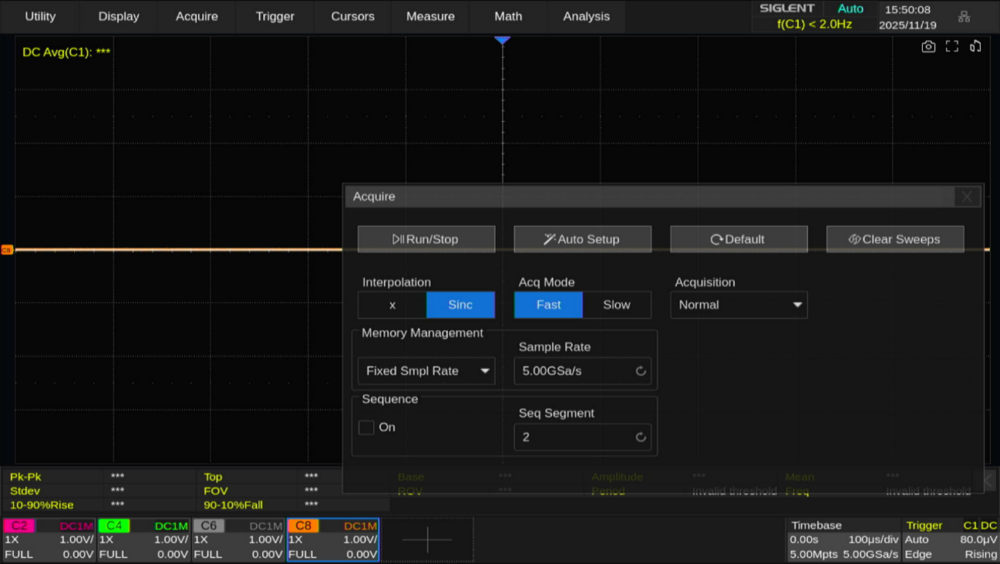Close the Acquire dialog
The image size is (1000, 564).
[966, 197]
